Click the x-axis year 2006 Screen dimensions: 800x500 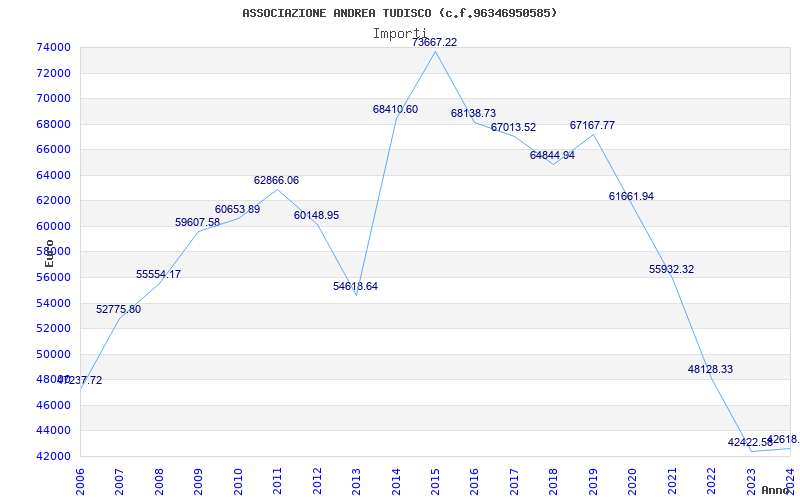pyautogui.click(x=80, y=481)
